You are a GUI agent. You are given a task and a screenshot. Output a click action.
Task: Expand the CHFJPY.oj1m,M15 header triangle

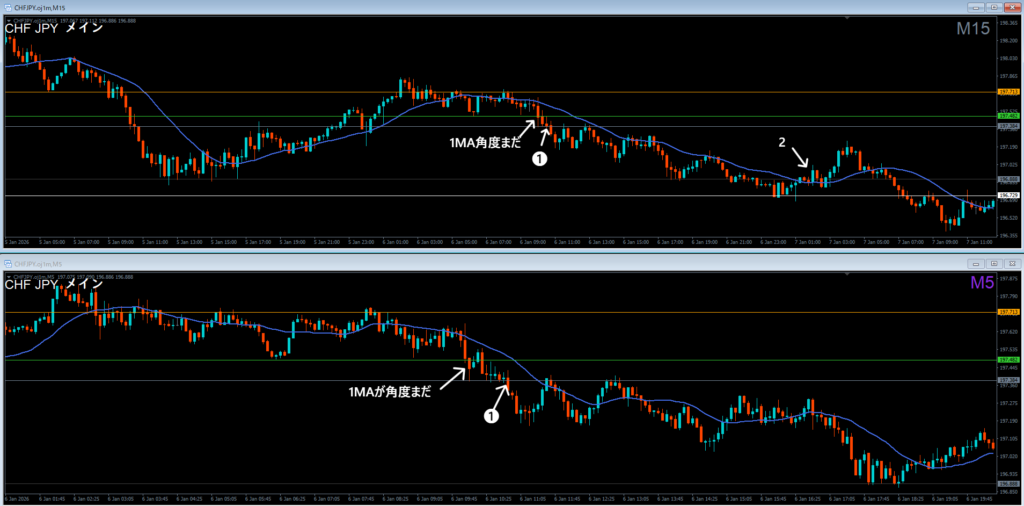click(8, 20)
